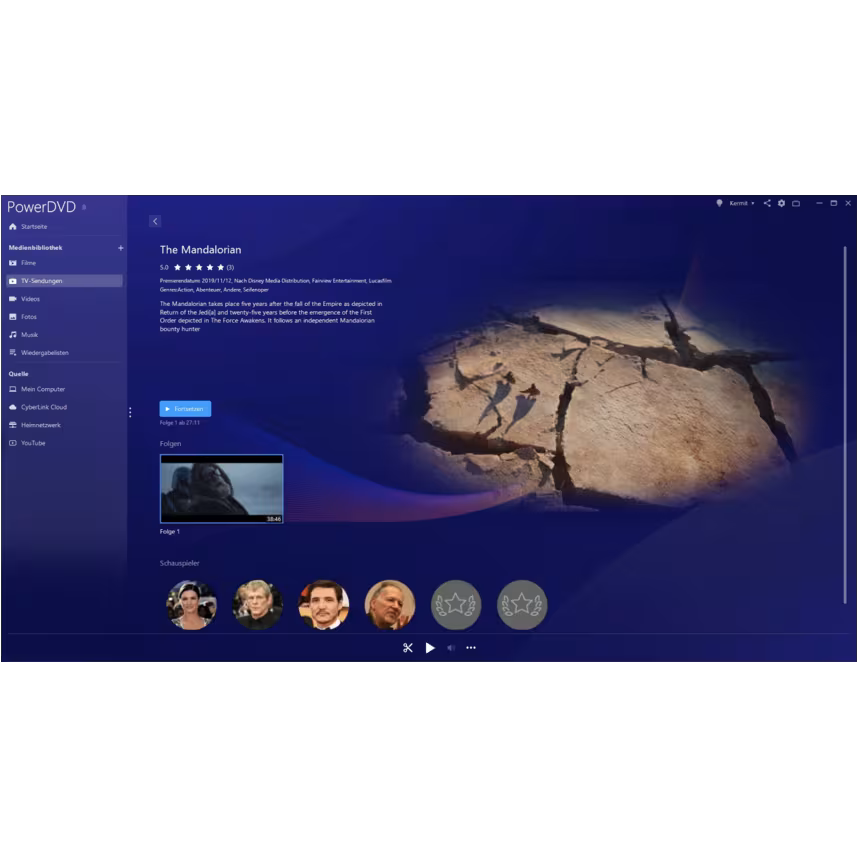Click the back arrow above the title

click(x=155, y=221)
